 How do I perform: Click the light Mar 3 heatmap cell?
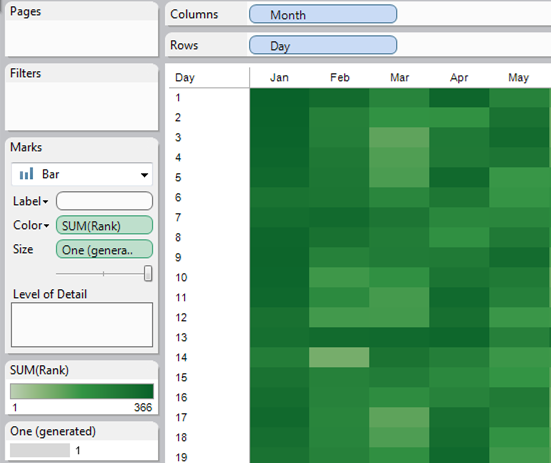[399, 137]
